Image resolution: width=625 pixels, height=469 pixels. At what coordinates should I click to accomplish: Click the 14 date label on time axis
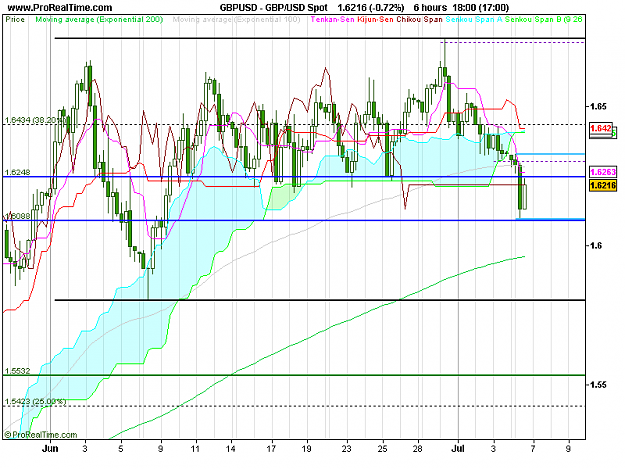[230, 449]
